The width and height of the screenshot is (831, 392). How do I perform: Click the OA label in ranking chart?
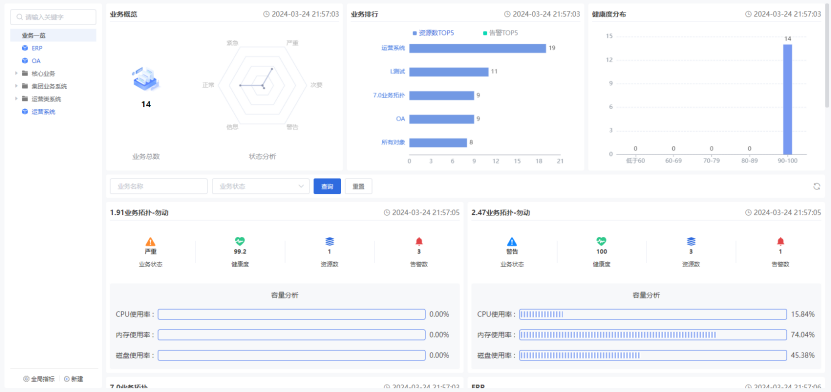point(401,119)
